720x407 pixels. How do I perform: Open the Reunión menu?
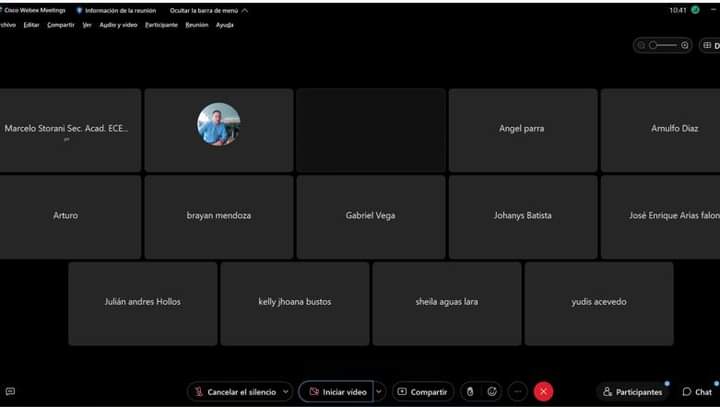(197, 25)
